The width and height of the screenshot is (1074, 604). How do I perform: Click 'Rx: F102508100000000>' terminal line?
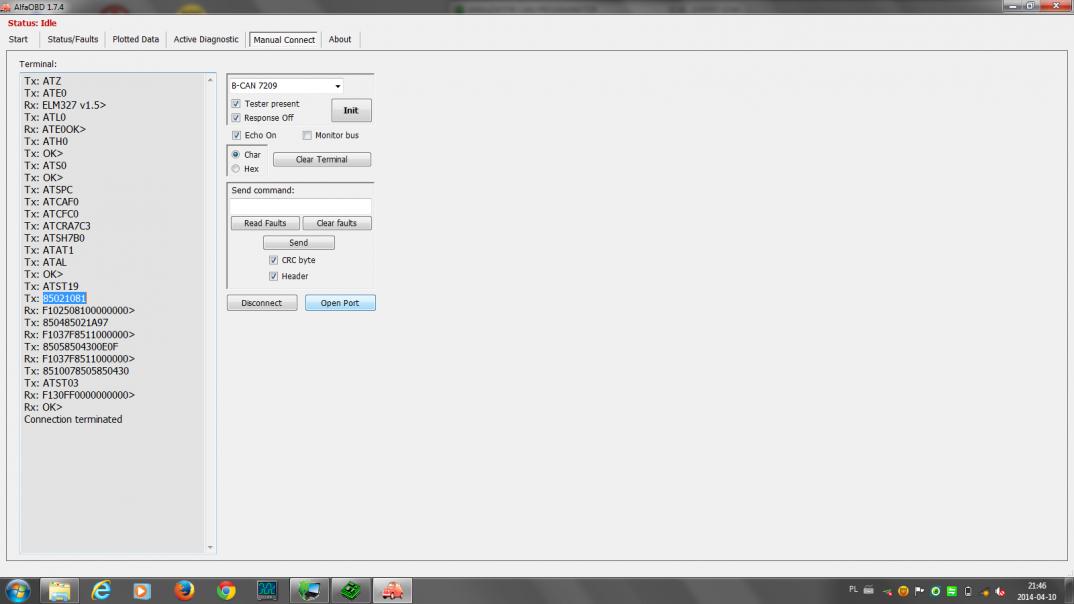pyautogui.click(x=79, y=310)
